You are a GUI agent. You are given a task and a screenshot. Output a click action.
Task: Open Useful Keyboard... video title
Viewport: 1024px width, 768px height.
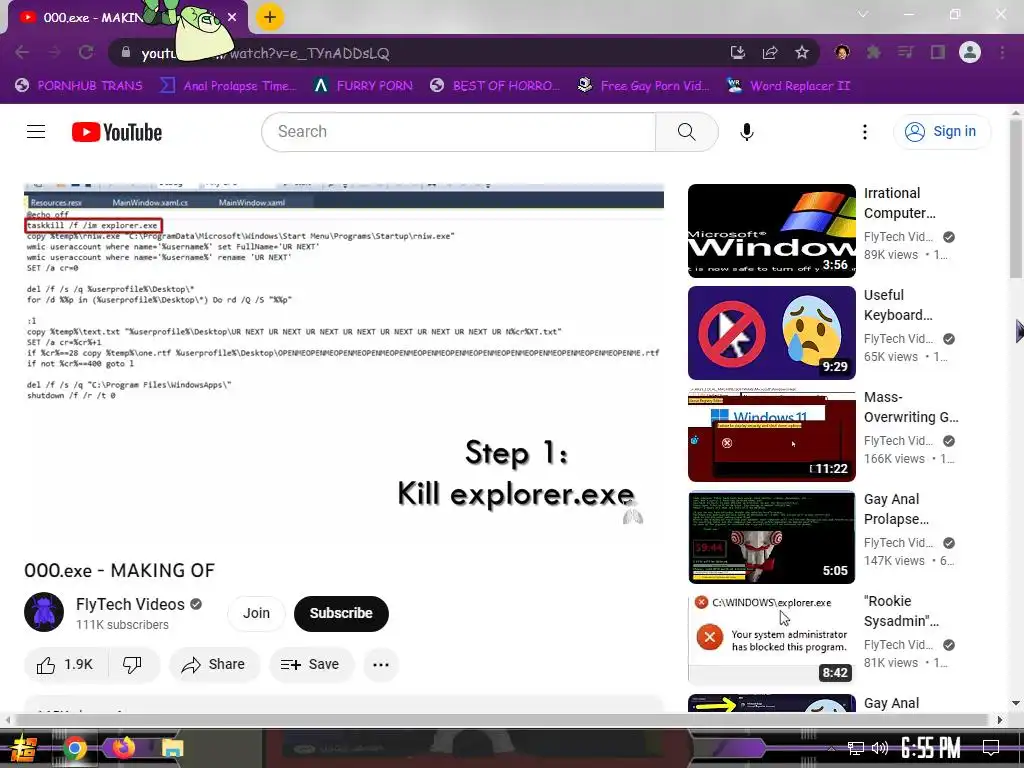[x=898, y=305]
